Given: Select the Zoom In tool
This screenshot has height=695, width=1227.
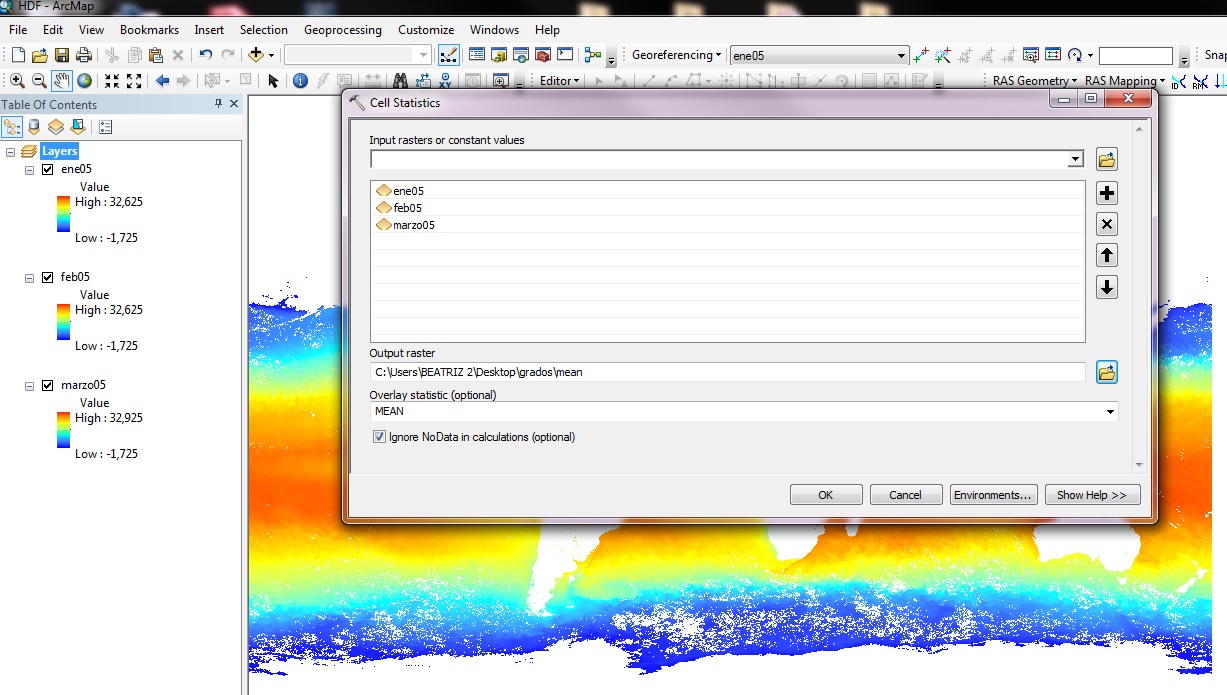Looking at the screenshot, I should pyautogui.click(x=17, y=81).
